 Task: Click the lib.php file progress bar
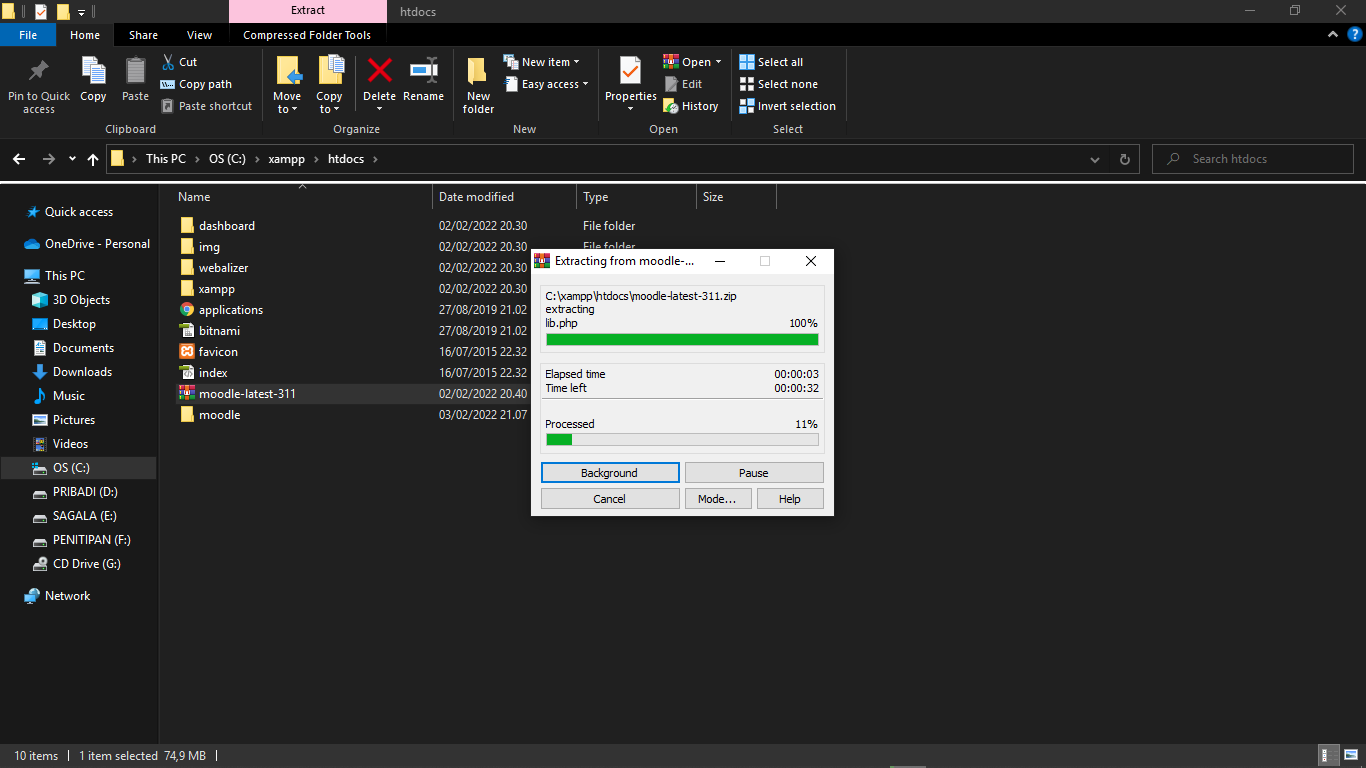pos(682,340)
